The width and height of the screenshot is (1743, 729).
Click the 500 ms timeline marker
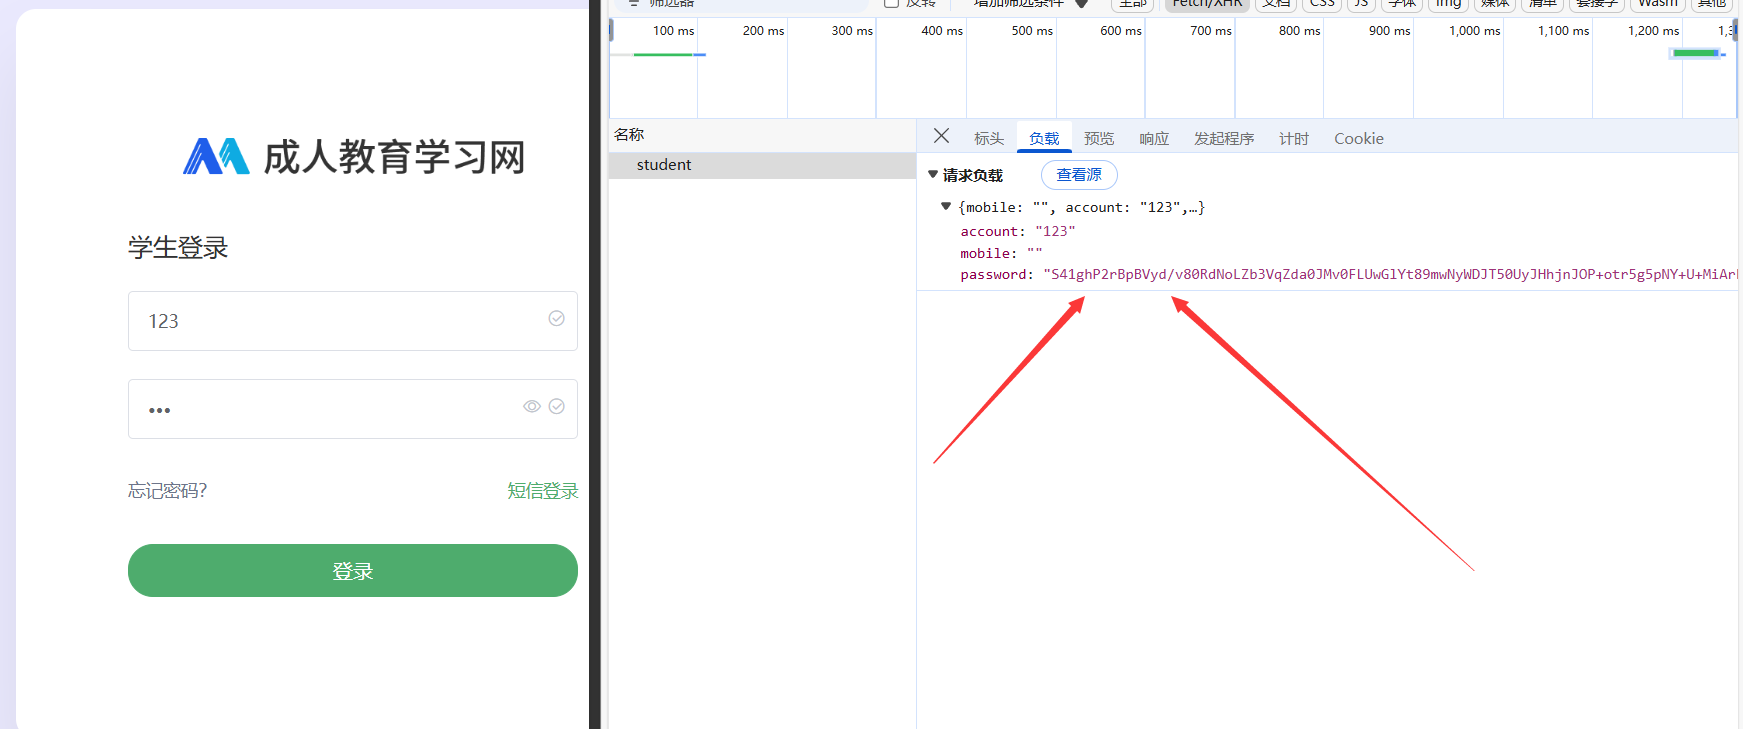coord(1032,31)
